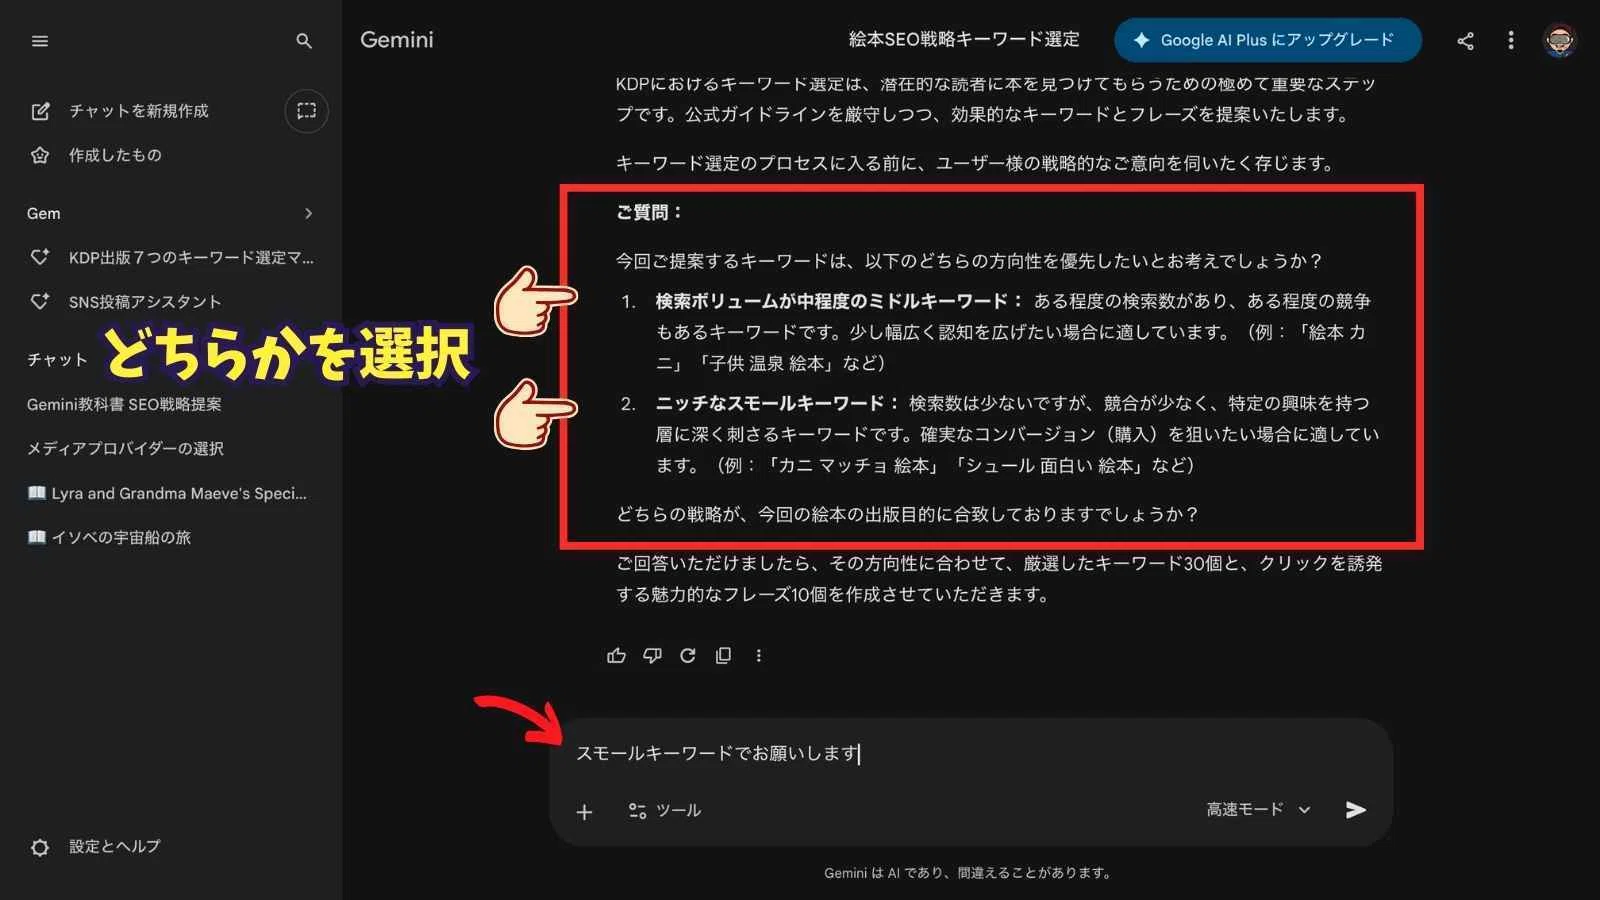Click the conversation title 絵本SEO戦略キーワード選定
Viewport: 1600px width, 900px height.
(x=964, y=40)
